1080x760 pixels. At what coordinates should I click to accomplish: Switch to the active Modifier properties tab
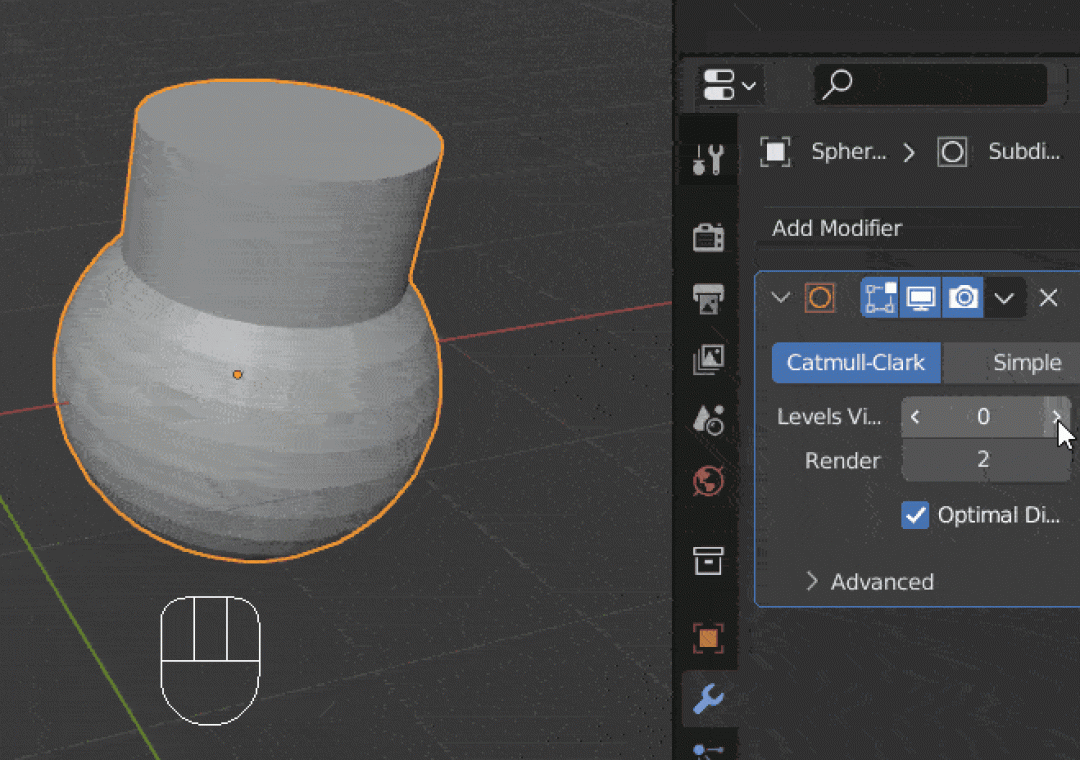coord(708,700)
